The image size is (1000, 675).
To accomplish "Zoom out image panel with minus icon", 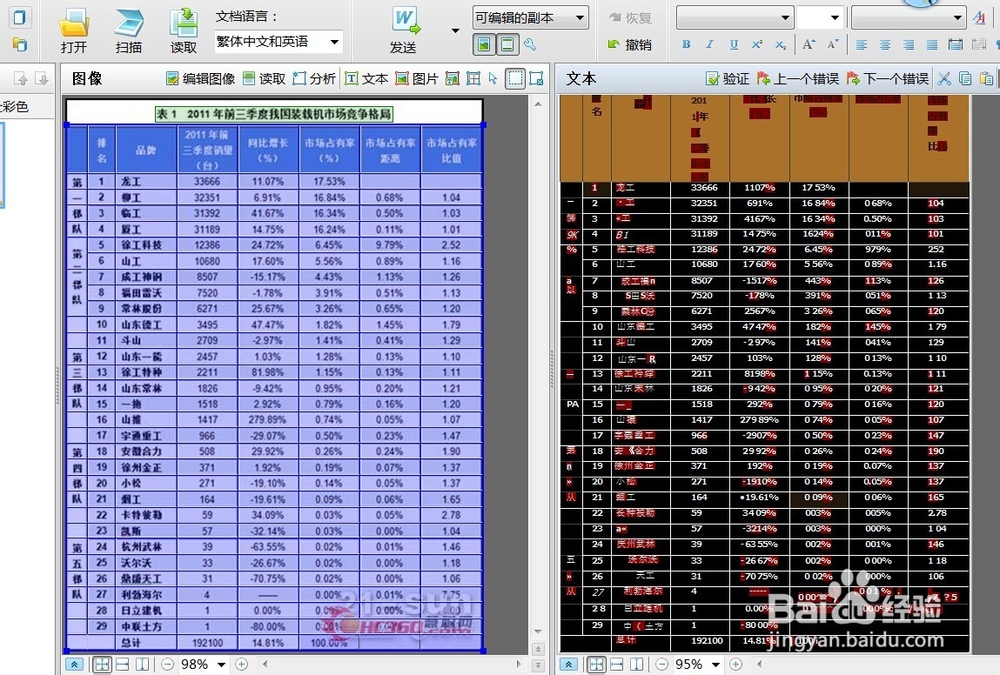I will click(167, 664).
